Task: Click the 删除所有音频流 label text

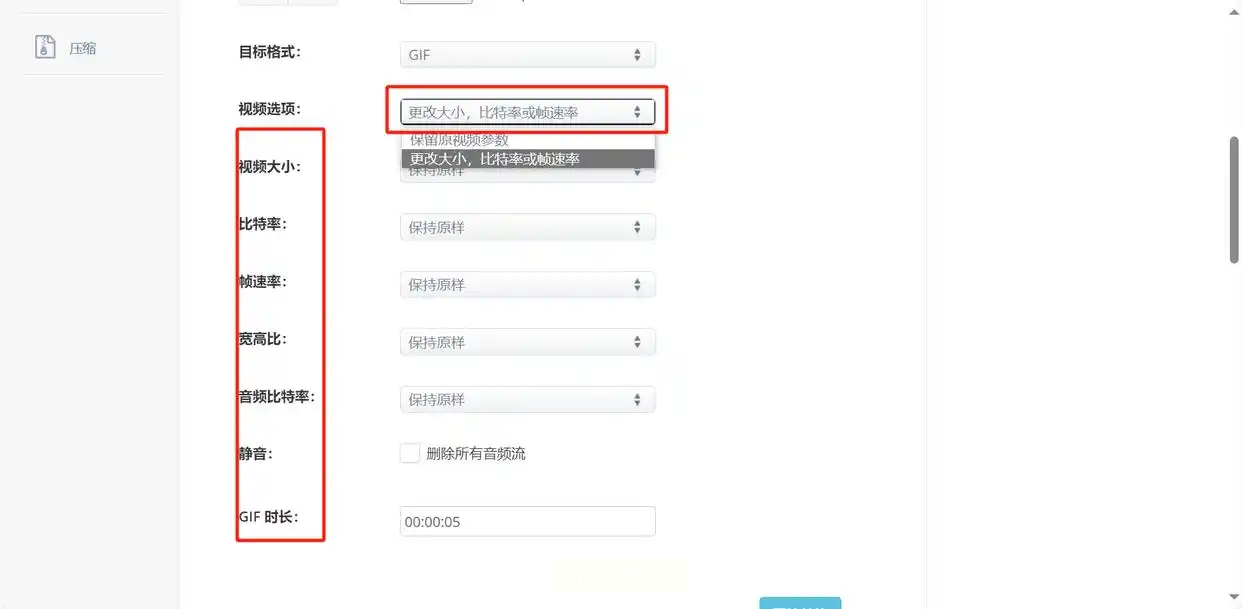Action: tap(476, 453)
